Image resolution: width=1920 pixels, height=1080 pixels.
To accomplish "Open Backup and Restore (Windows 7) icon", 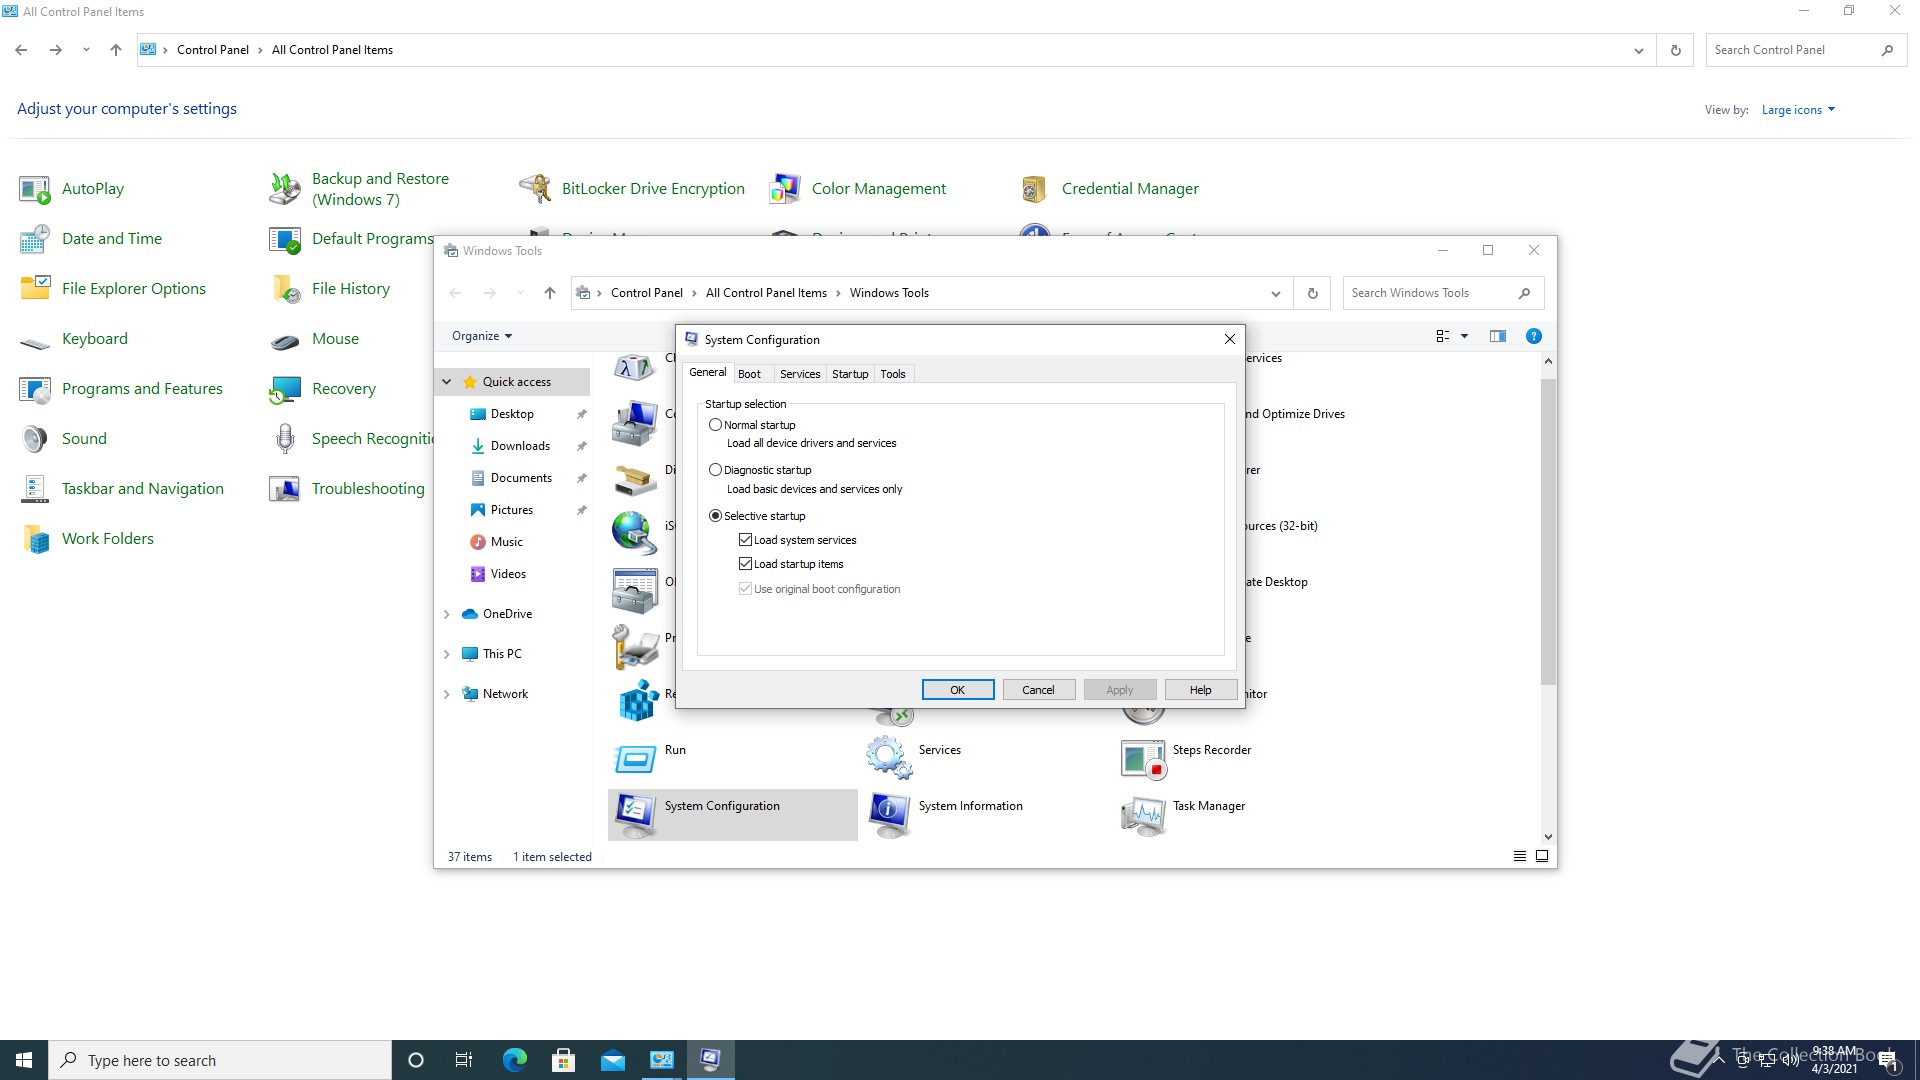I will tap(285, 189).
